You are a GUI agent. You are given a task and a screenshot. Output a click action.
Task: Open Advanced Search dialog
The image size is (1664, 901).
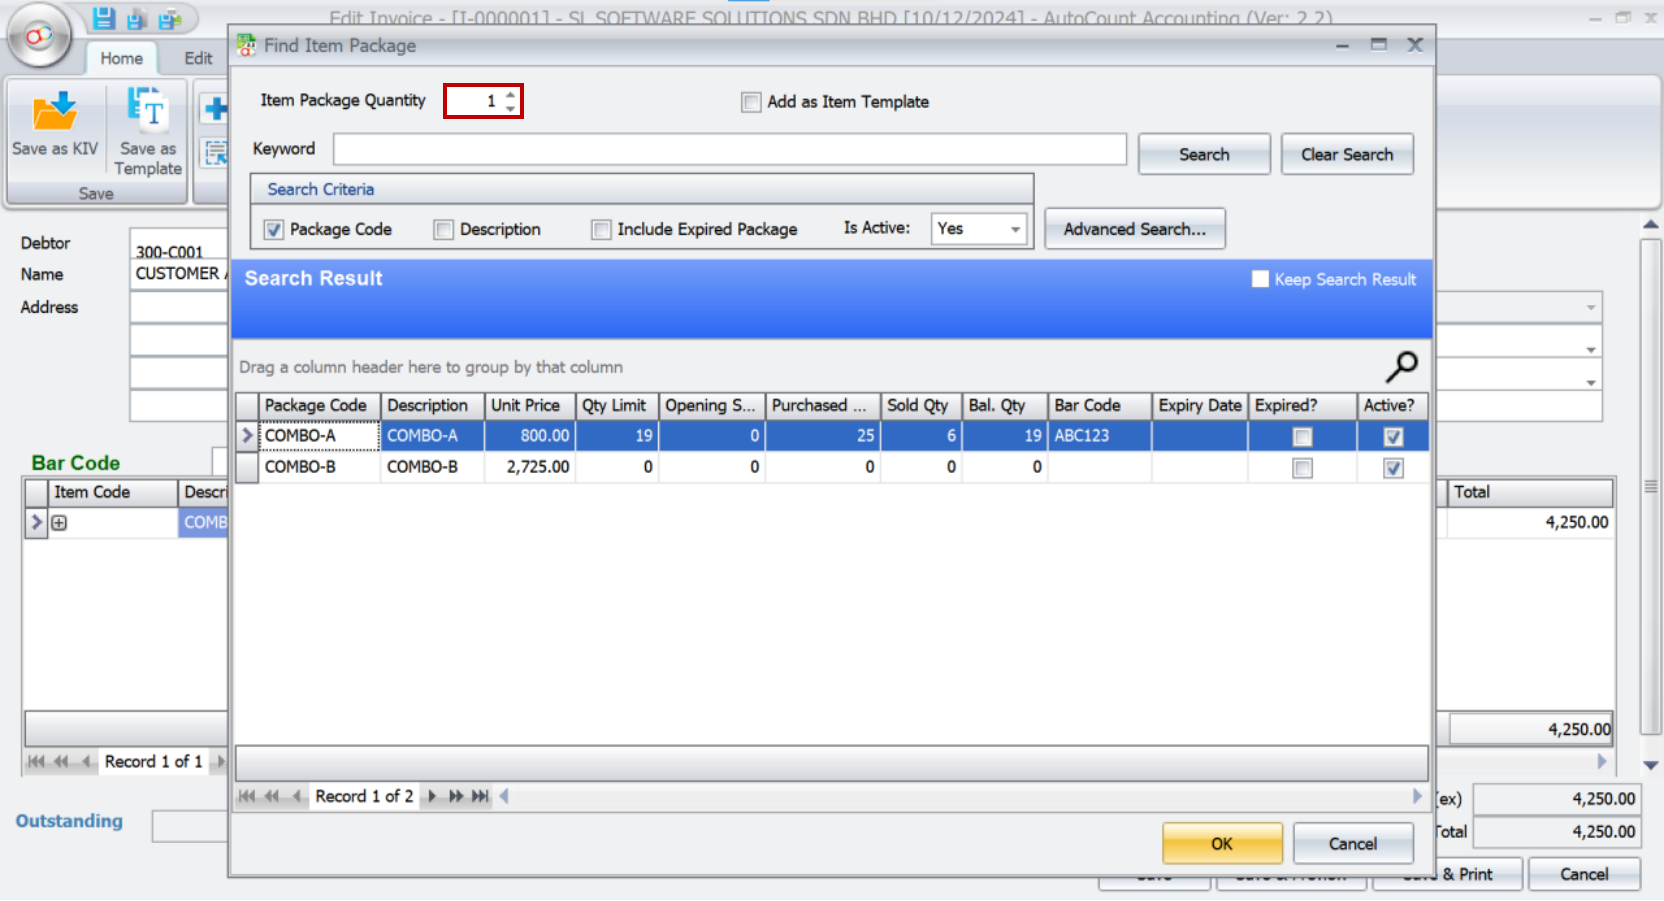click(1135, 229)
